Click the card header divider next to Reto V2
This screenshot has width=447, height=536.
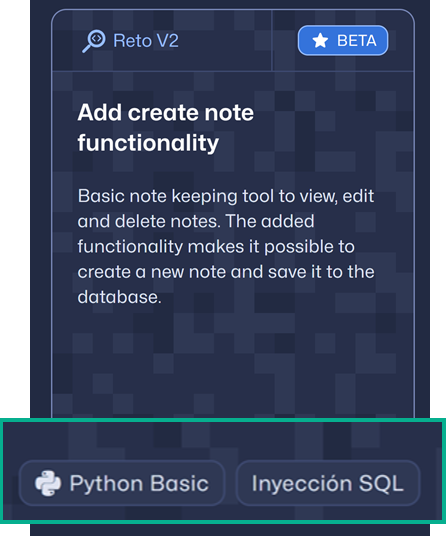point(272,40)
